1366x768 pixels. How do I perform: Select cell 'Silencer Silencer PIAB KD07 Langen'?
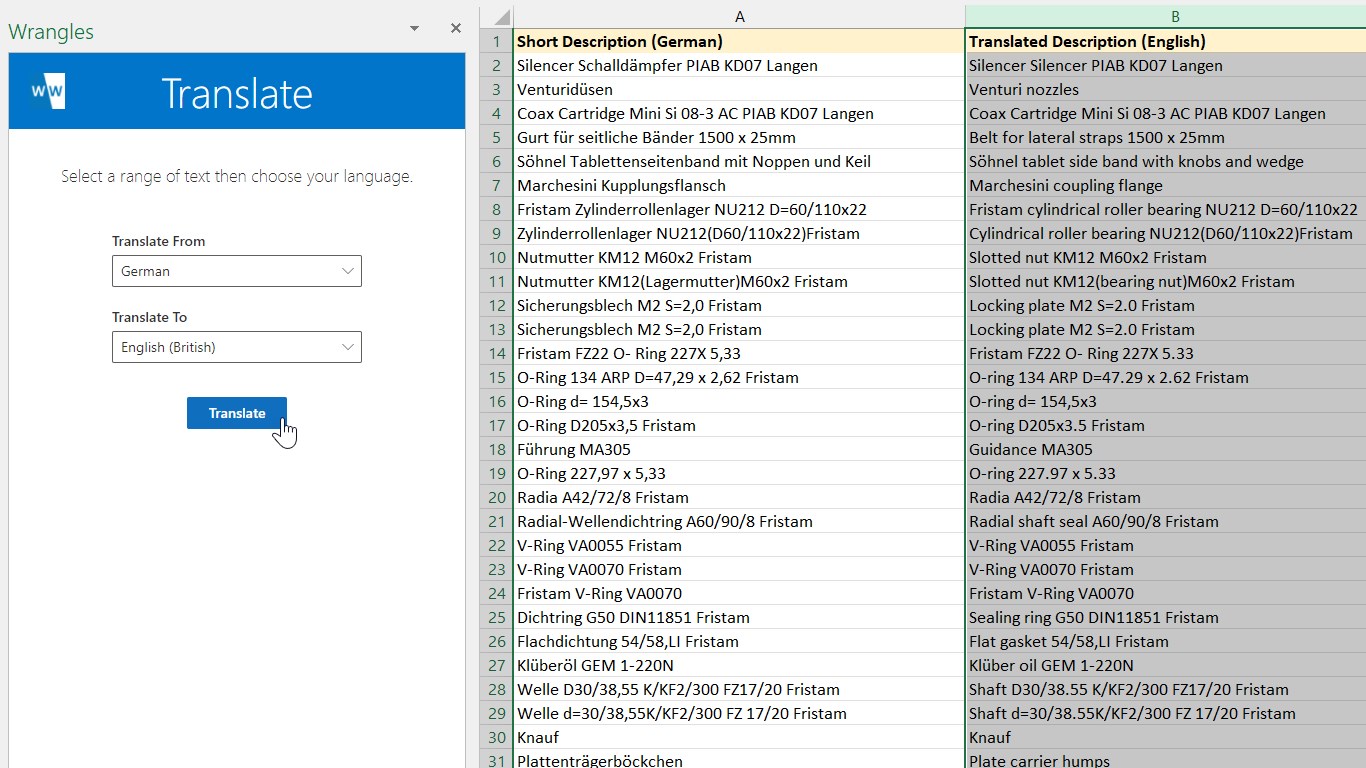coord(1166,66)
